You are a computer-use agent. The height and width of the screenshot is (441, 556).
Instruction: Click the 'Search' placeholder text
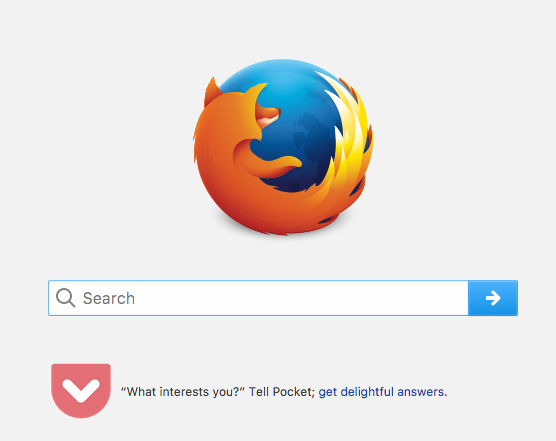click(x=109, y=298)
